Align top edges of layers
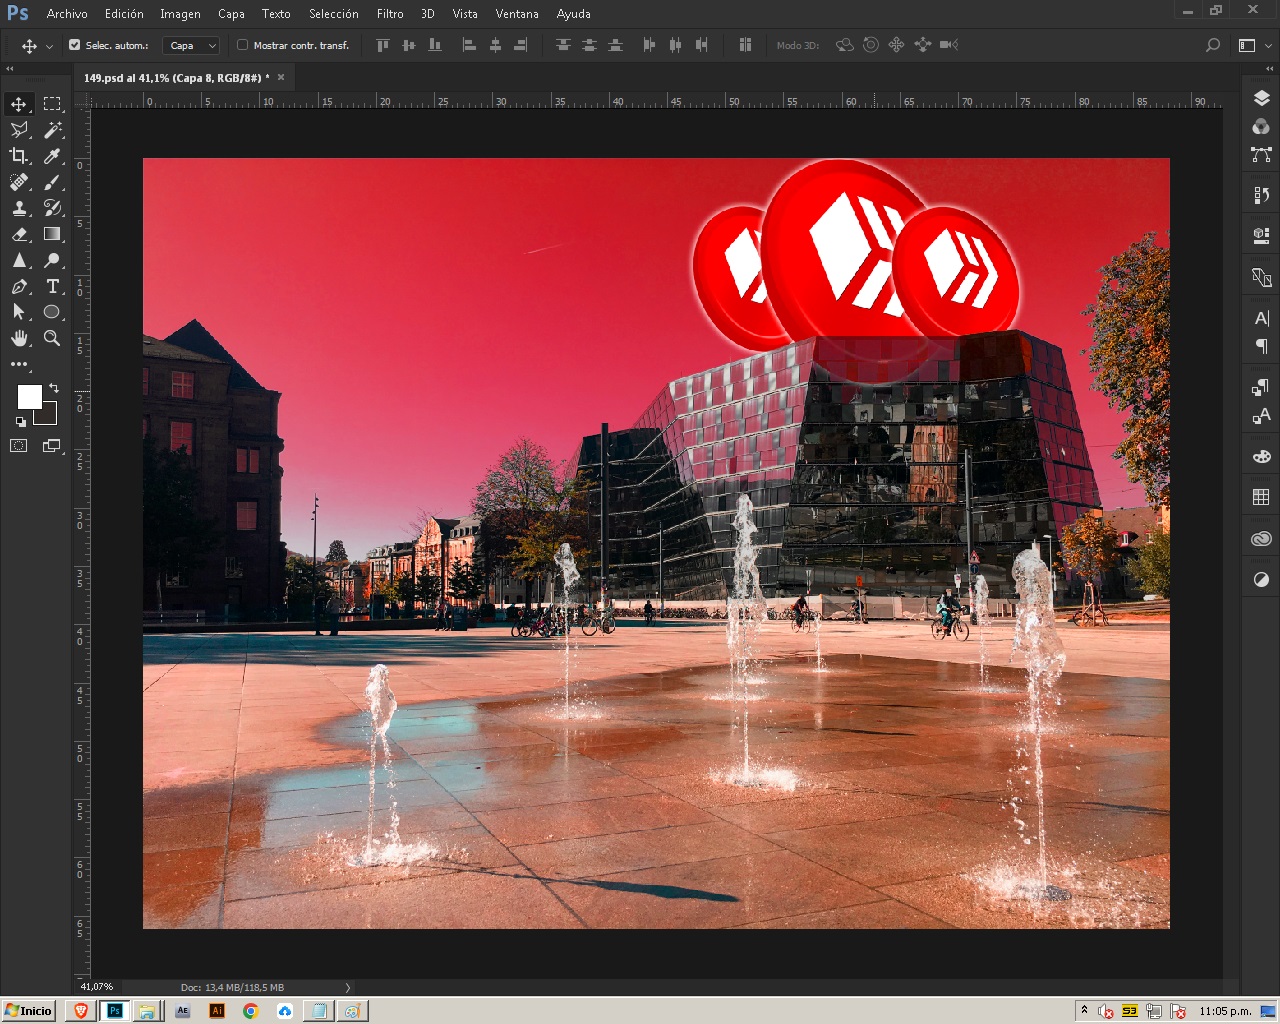The width and height of the screenshot is (1280, 1024). point(383,45)
